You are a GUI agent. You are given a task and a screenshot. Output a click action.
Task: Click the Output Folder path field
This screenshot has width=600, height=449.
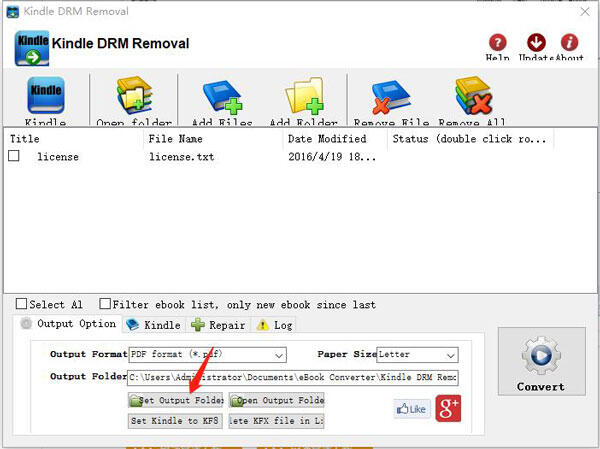292,377
